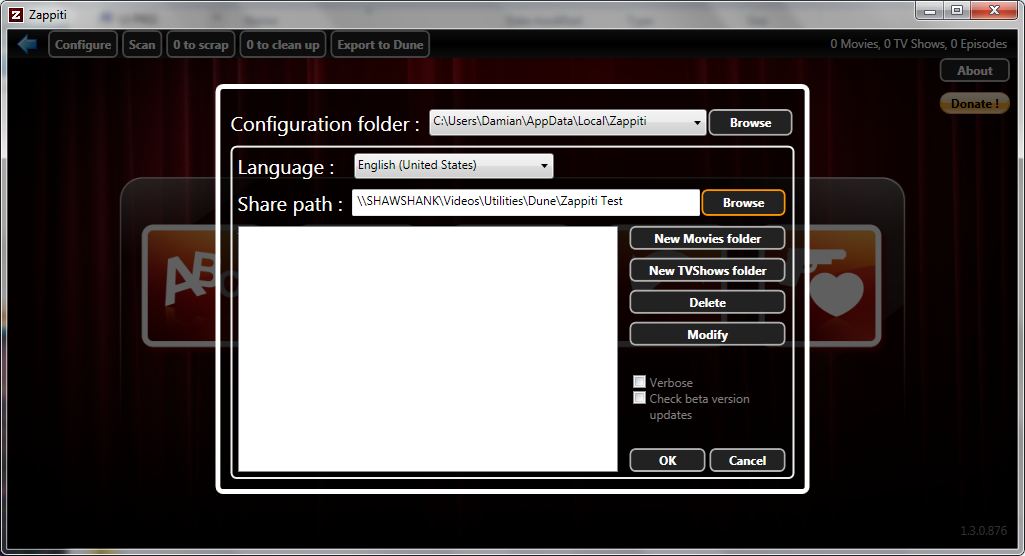The image size is (1025, 556).
Task: Minimize the Zappiti window
Action: pyautogui.click(x=930, y=10)
